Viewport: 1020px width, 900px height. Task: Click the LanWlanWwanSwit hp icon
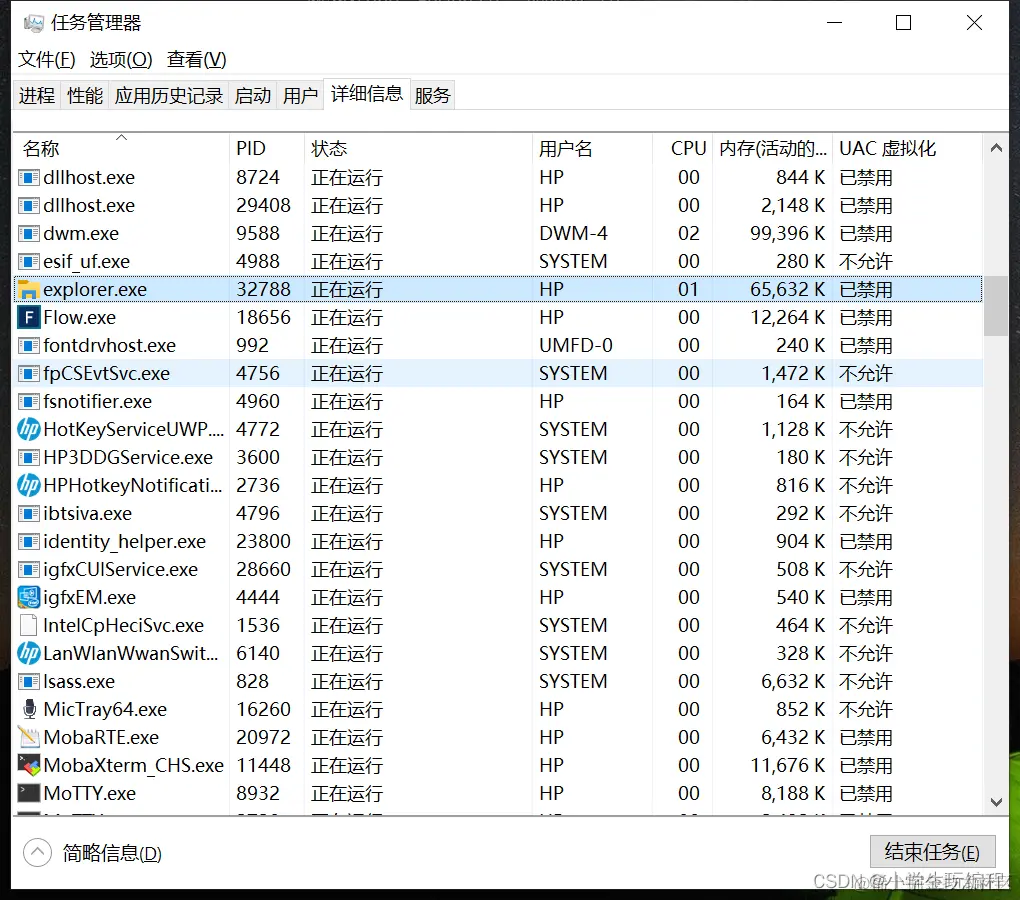click(x=28, y=653)
